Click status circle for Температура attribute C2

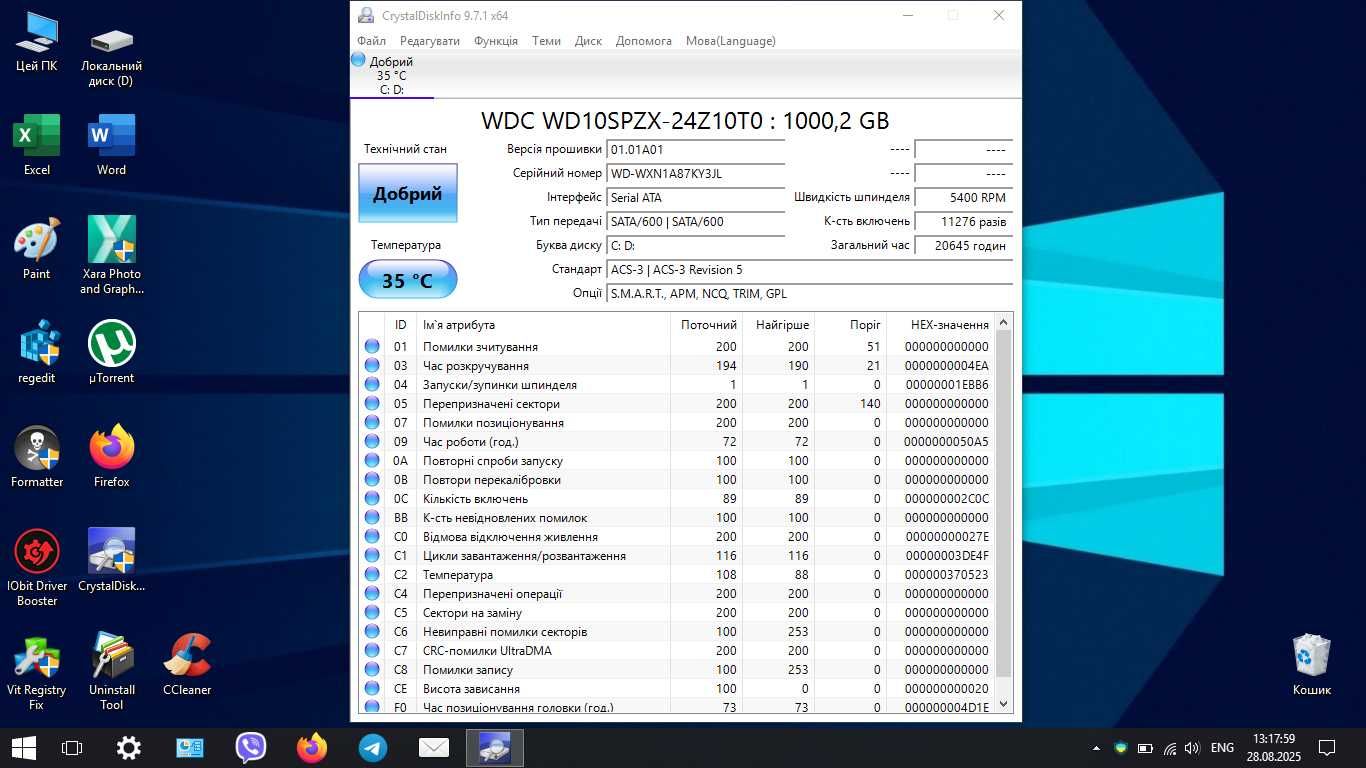click(x=372, y=575)
